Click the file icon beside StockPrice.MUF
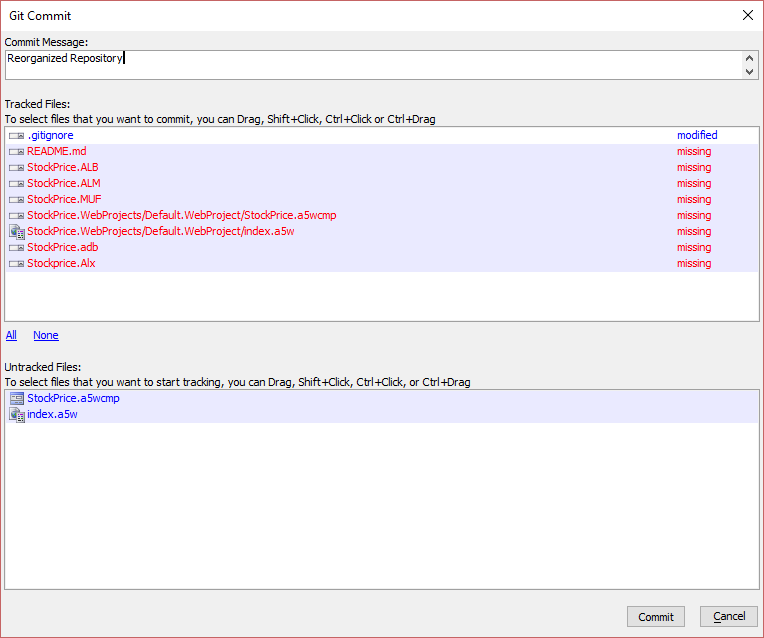 (17, 200)
